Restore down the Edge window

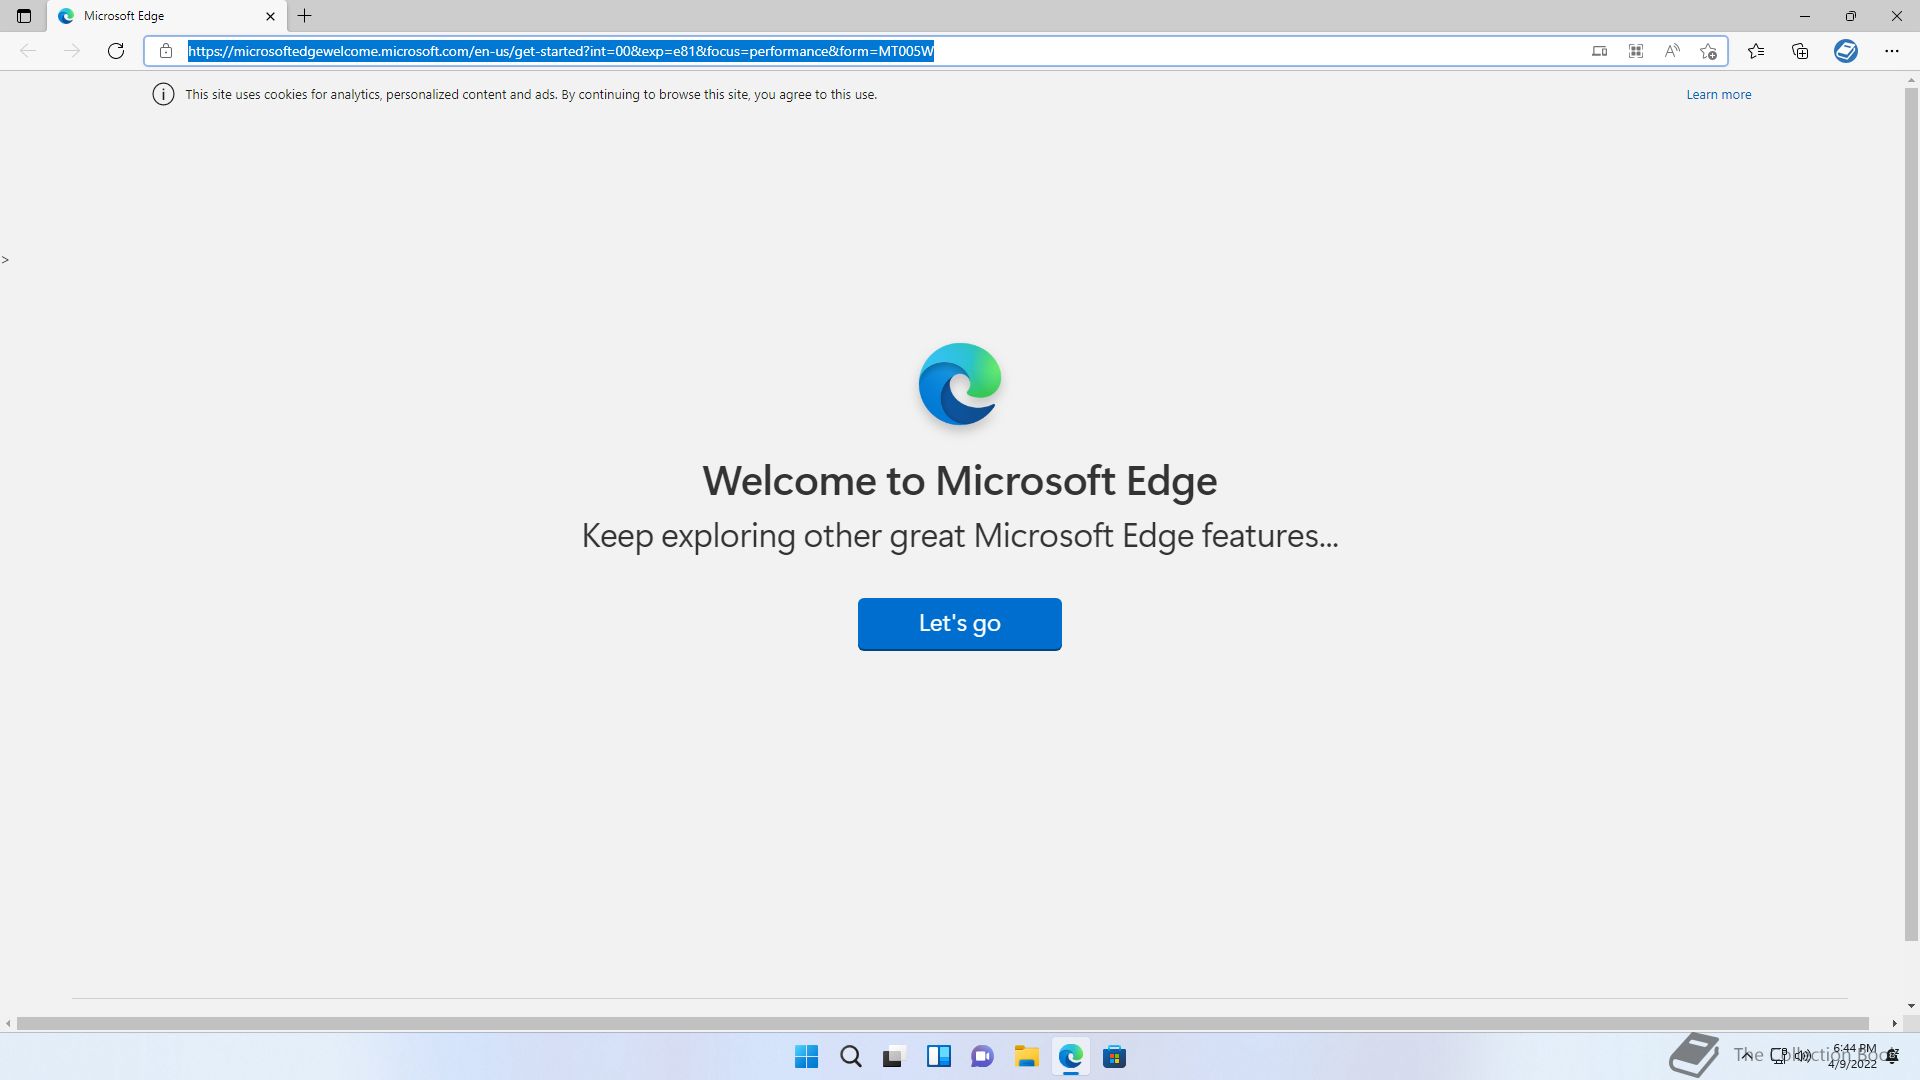[1851, 16]
